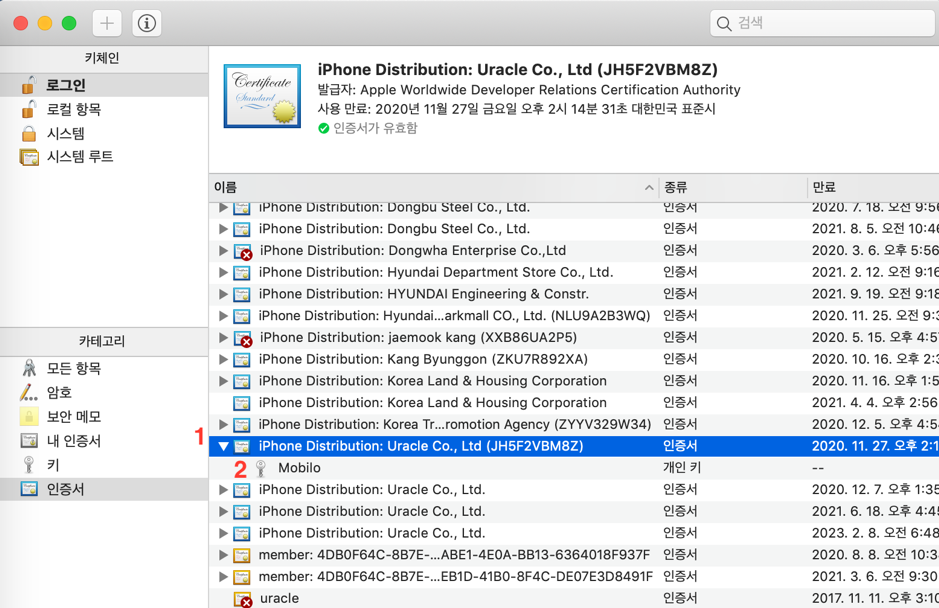Select the Hyundai...arkmall CO., Ltd. (NLU9A2B3WQ) name
939x608 pixels.
click(455, 316)
